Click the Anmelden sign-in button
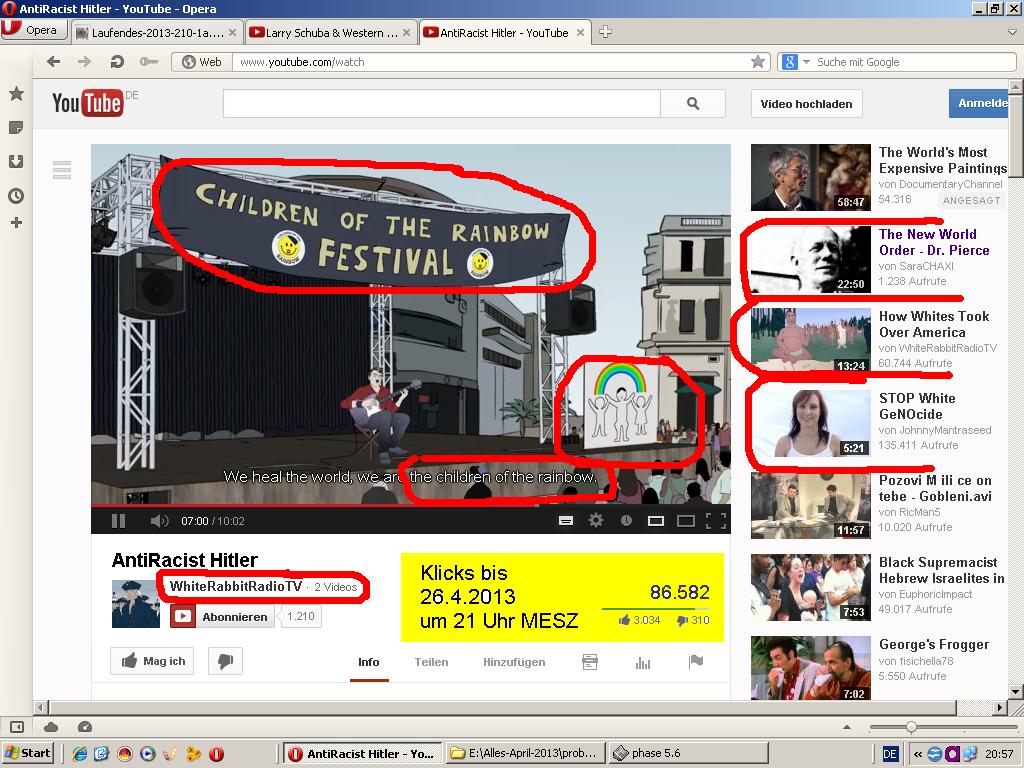Screen dimensions: 1024x768 [x=978, y=103]
